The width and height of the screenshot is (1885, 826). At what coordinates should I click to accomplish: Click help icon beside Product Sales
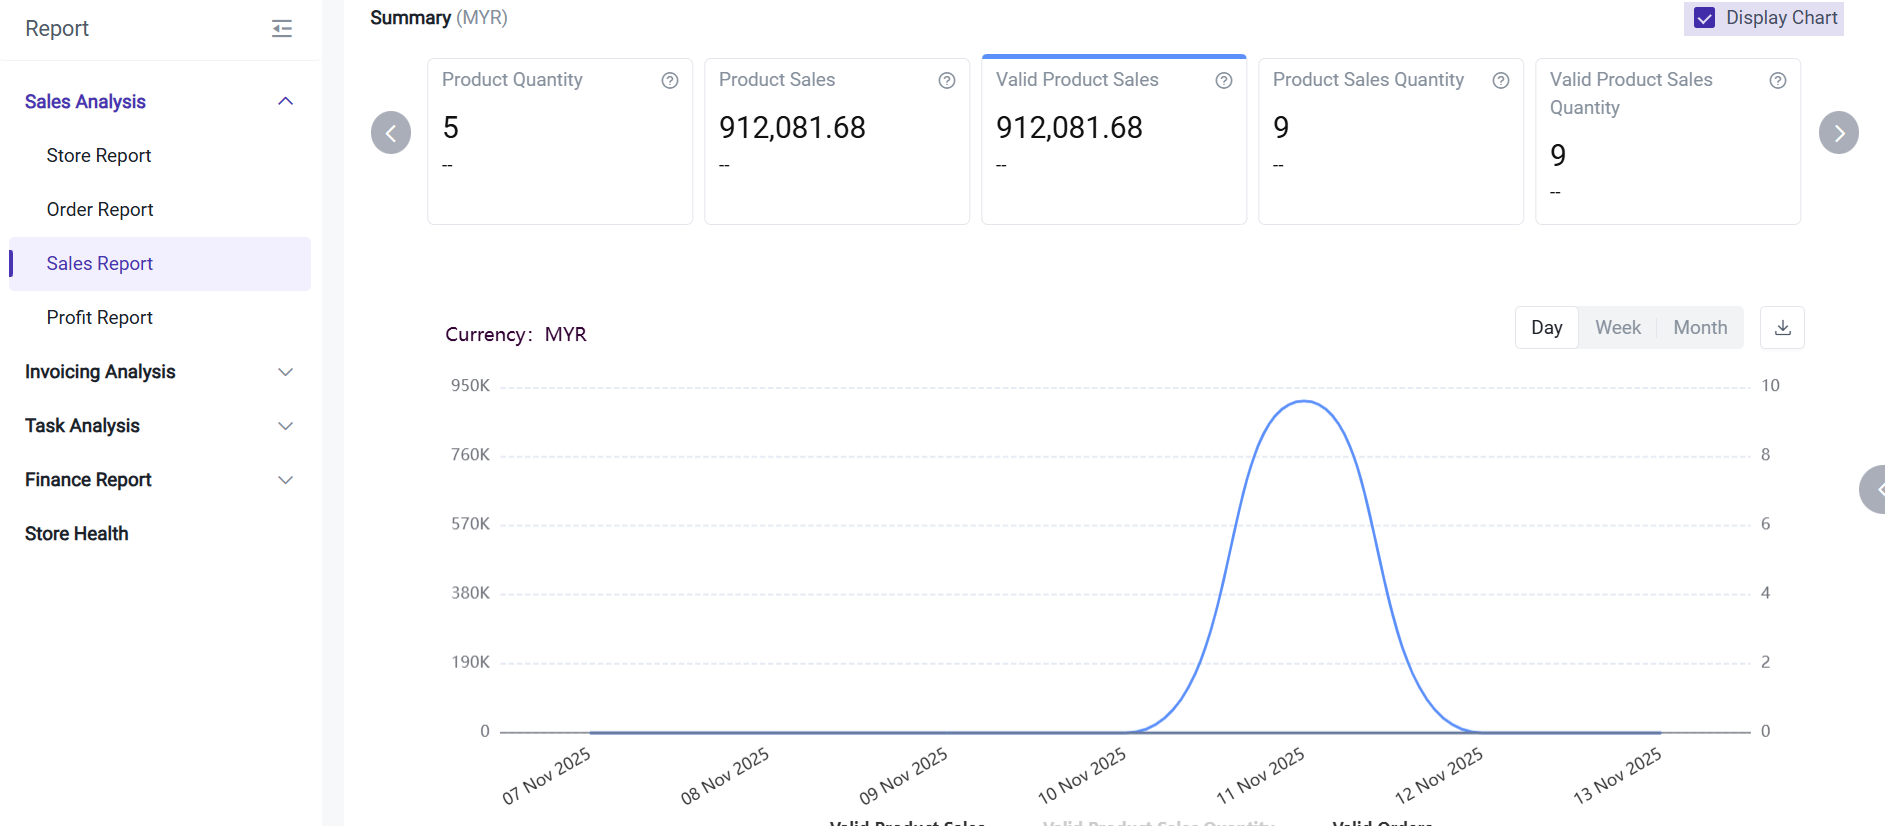click(947, 81)
